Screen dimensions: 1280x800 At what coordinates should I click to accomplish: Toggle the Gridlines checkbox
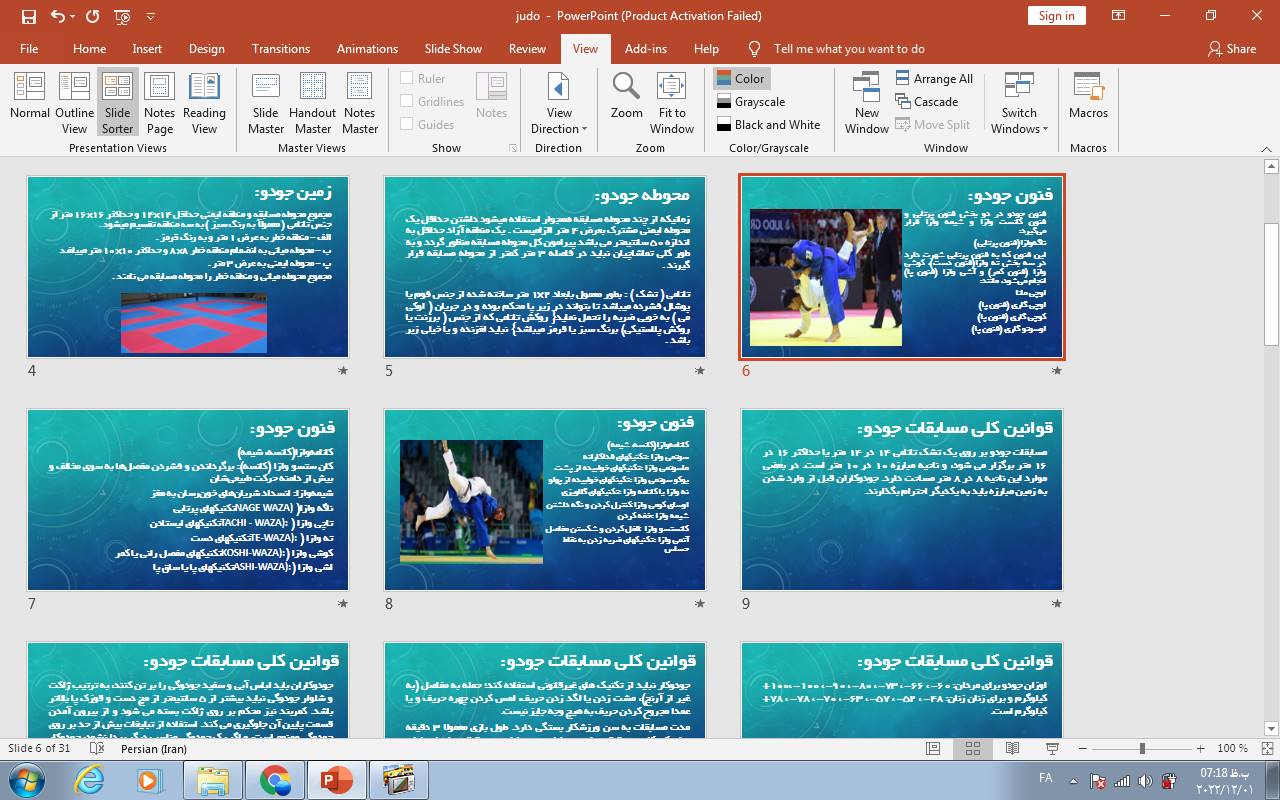coord(407,102)
